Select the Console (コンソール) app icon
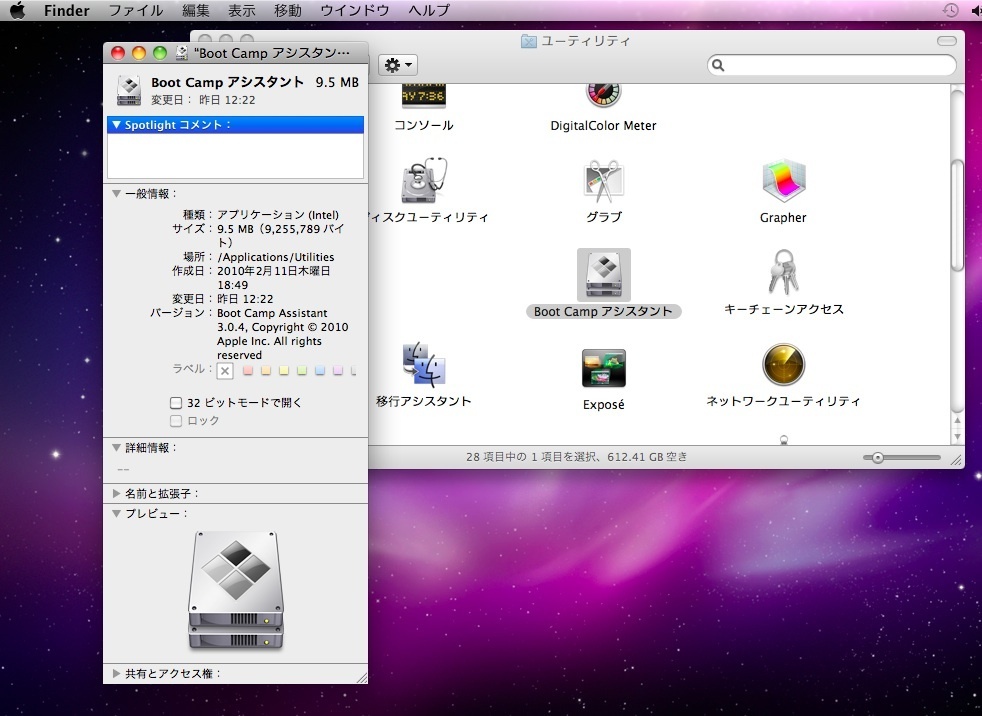This screenshot has height=716, width=982. click(x=423, y=96)
